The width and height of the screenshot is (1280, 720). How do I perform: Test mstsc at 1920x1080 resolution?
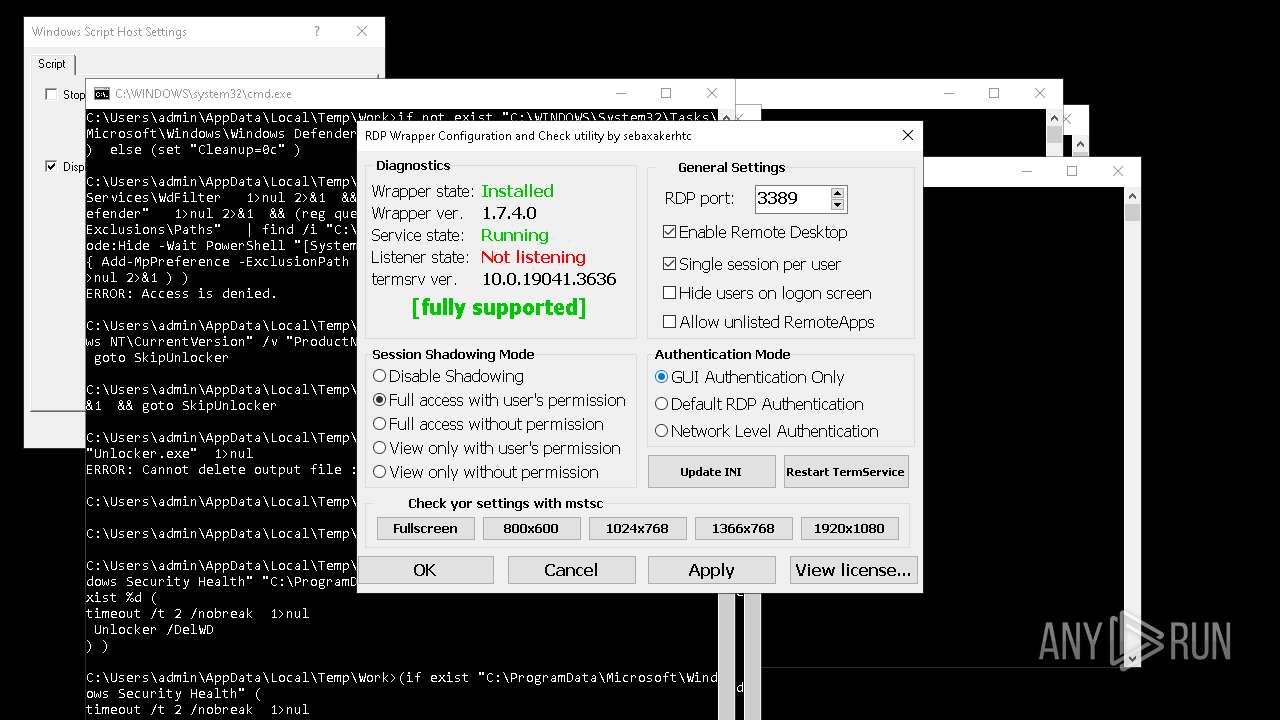pyautogui.click(x=849, y=528)
